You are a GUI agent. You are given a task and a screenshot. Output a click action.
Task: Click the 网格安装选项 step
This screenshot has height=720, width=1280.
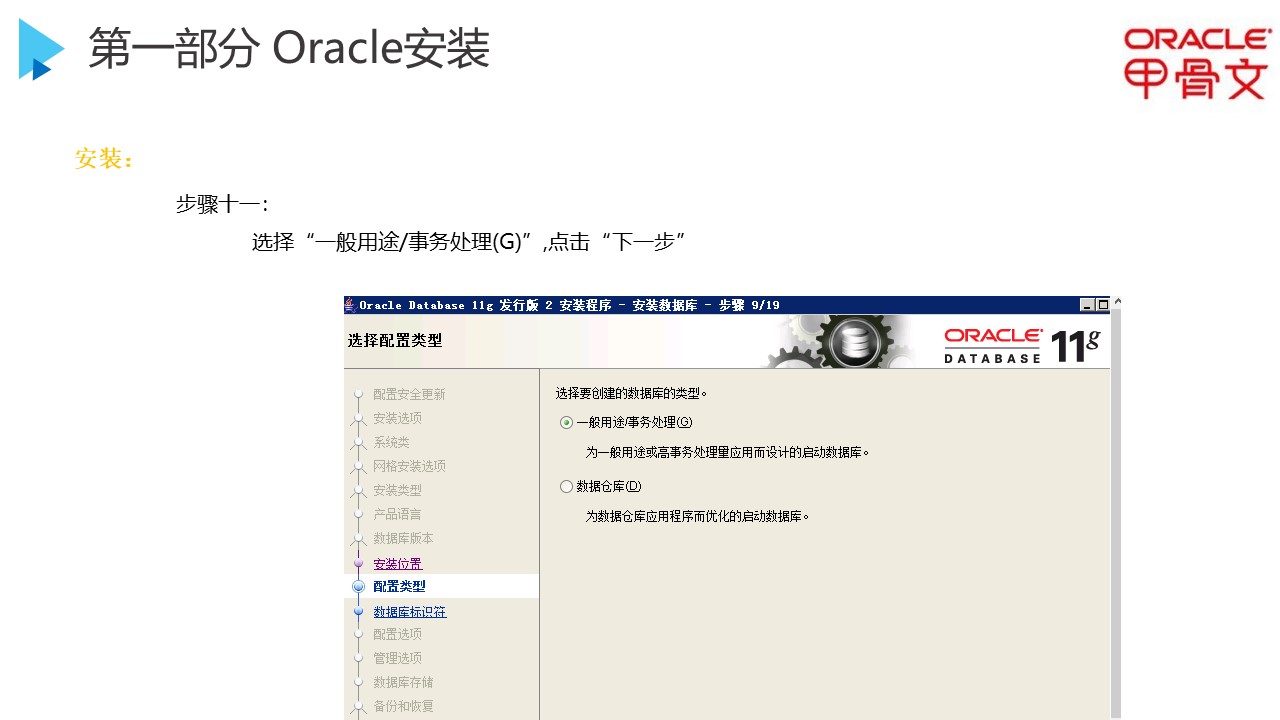pyautogui.click(x=409, y=466)
